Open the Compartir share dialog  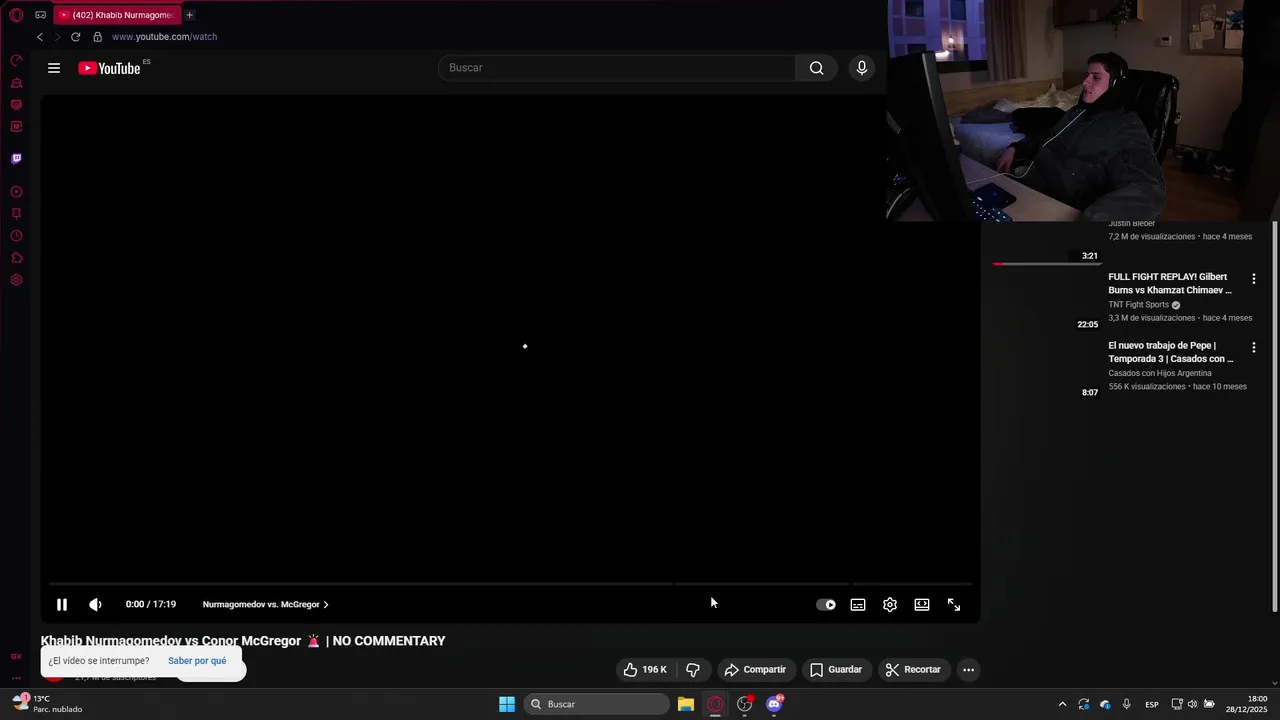755,670
